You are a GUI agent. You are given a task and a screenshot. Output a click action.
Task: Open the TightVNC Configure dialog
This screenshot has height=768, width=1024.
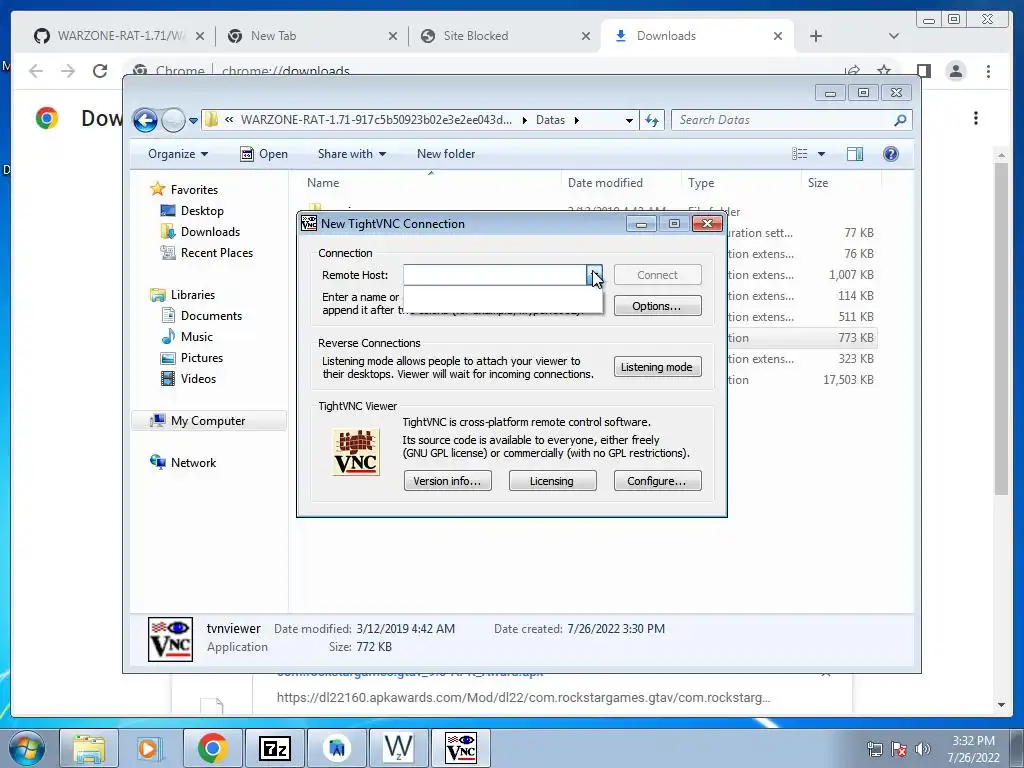[658, 481]
